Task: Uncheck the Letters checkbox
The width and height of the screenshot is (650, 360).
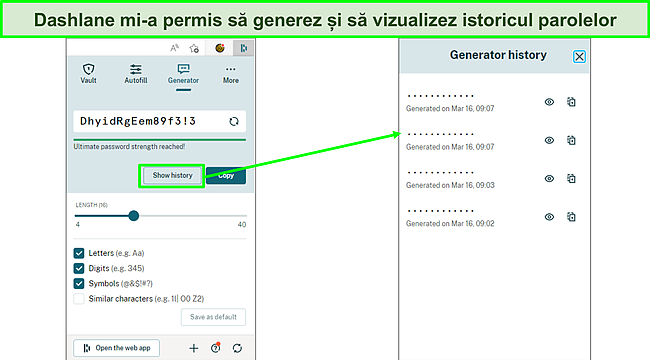Action: tap(79, 253)
